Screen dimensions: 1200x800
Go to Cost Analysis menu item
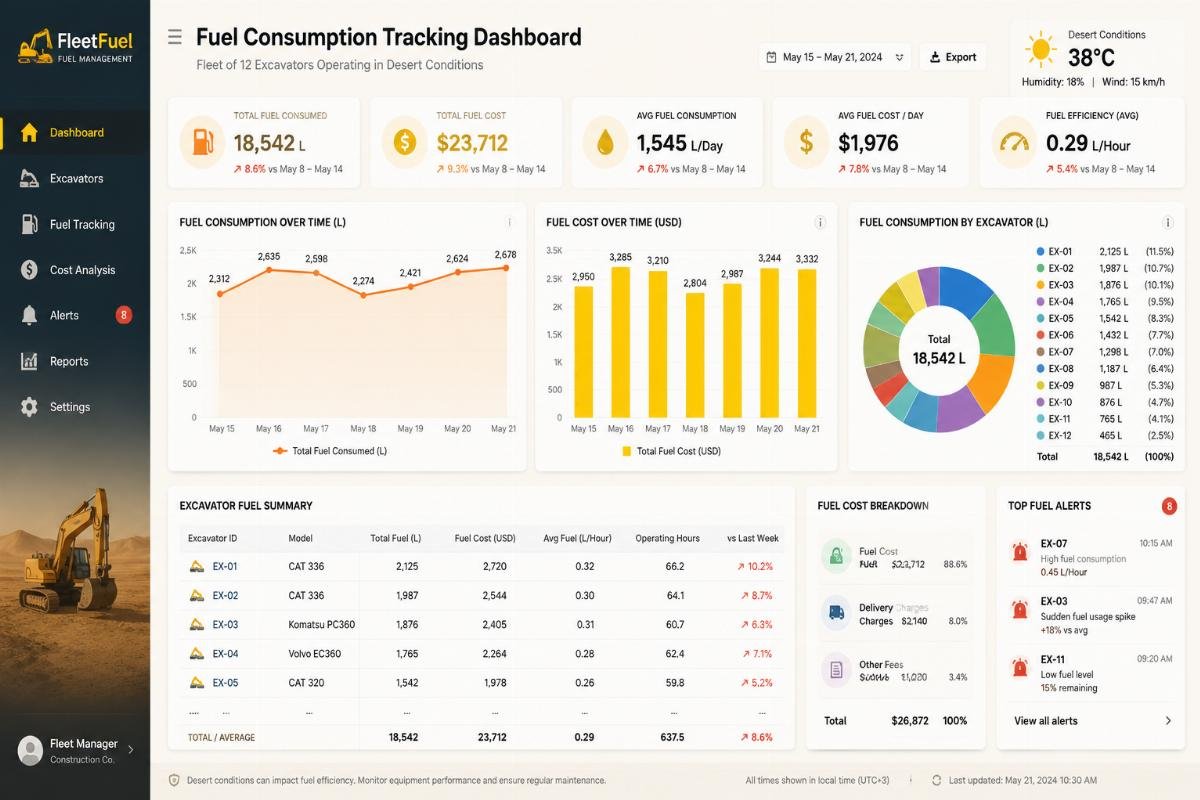click(x=75, y=270)
